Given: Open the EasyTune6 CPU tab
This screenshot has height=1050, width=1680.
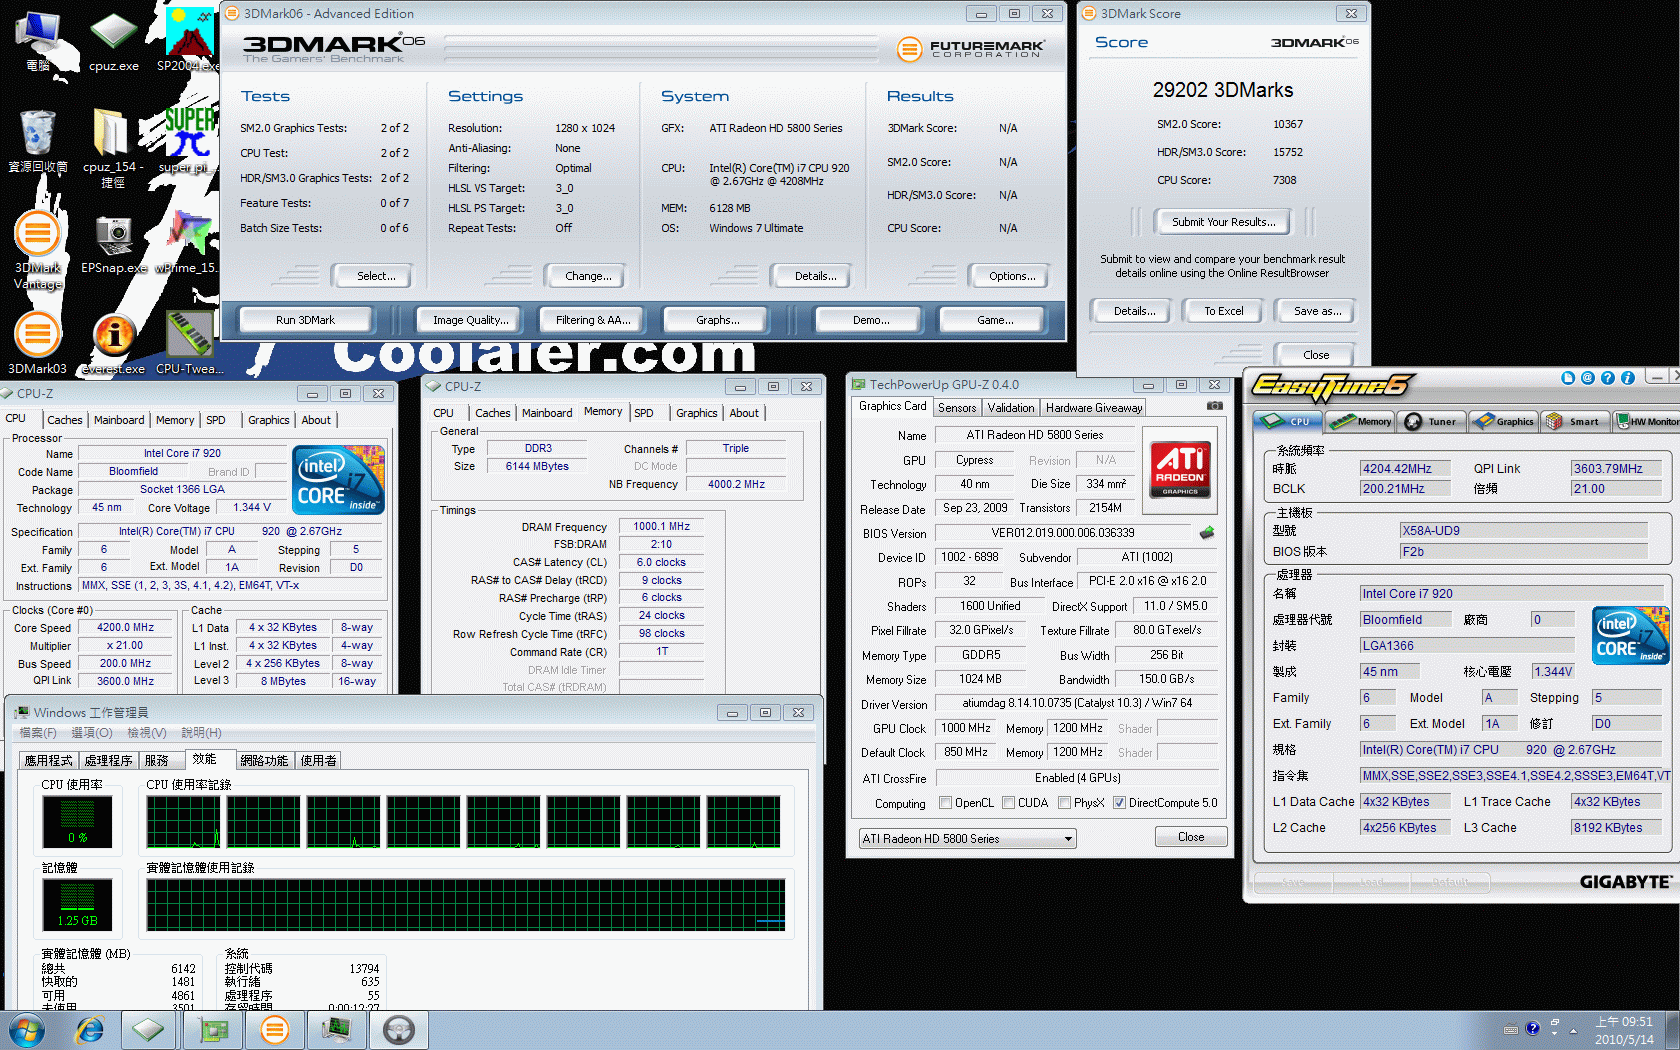Looking at the screenshot, I should (1288, 421).
